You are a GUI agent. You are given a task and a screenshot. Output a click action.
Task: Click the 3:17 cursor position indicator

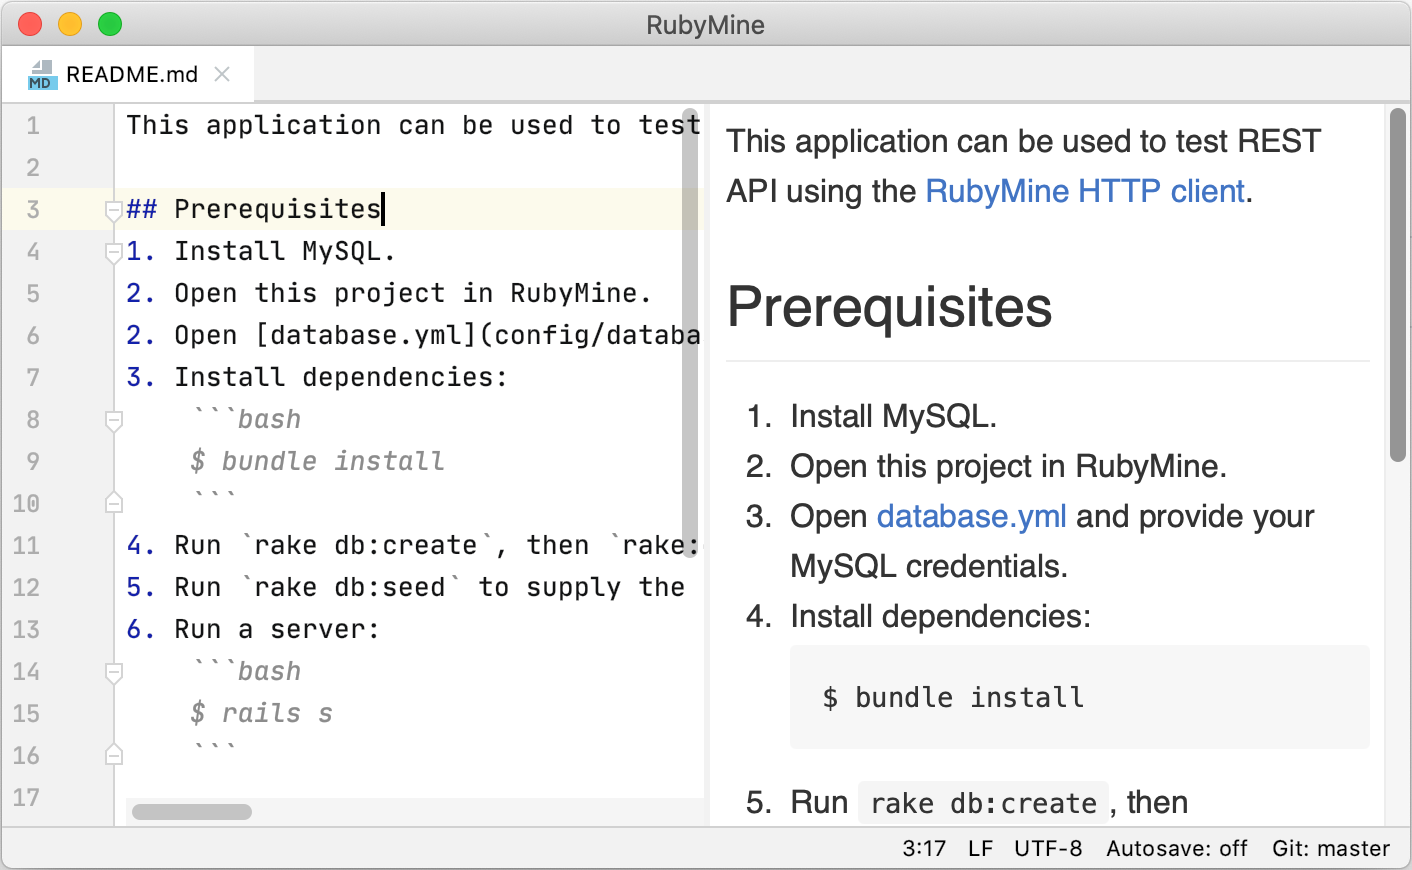(x=923, y=849)
